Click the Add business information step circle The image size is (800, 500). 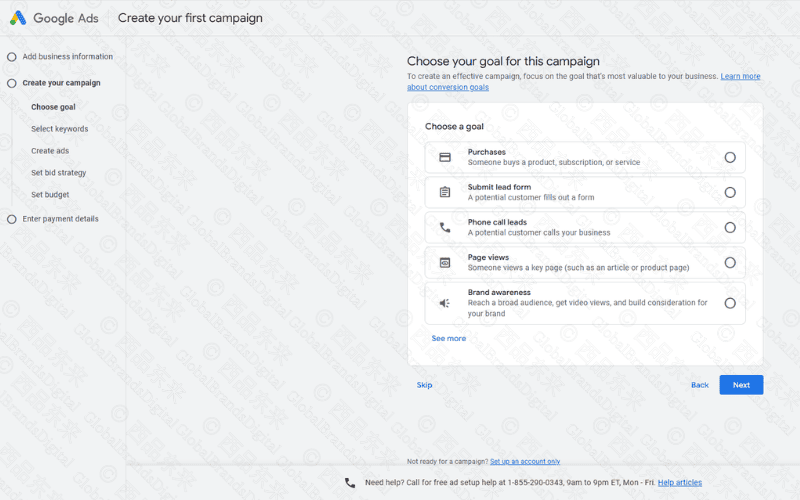(12, 57)
